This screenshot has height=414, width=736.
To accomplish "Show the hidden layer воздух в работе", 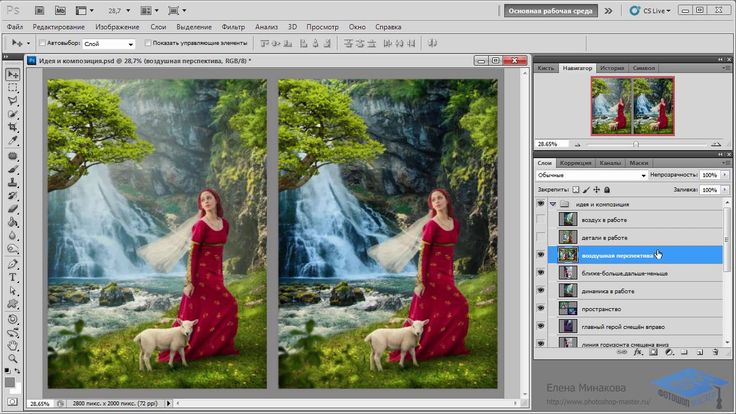I will [x=541, y=219].
